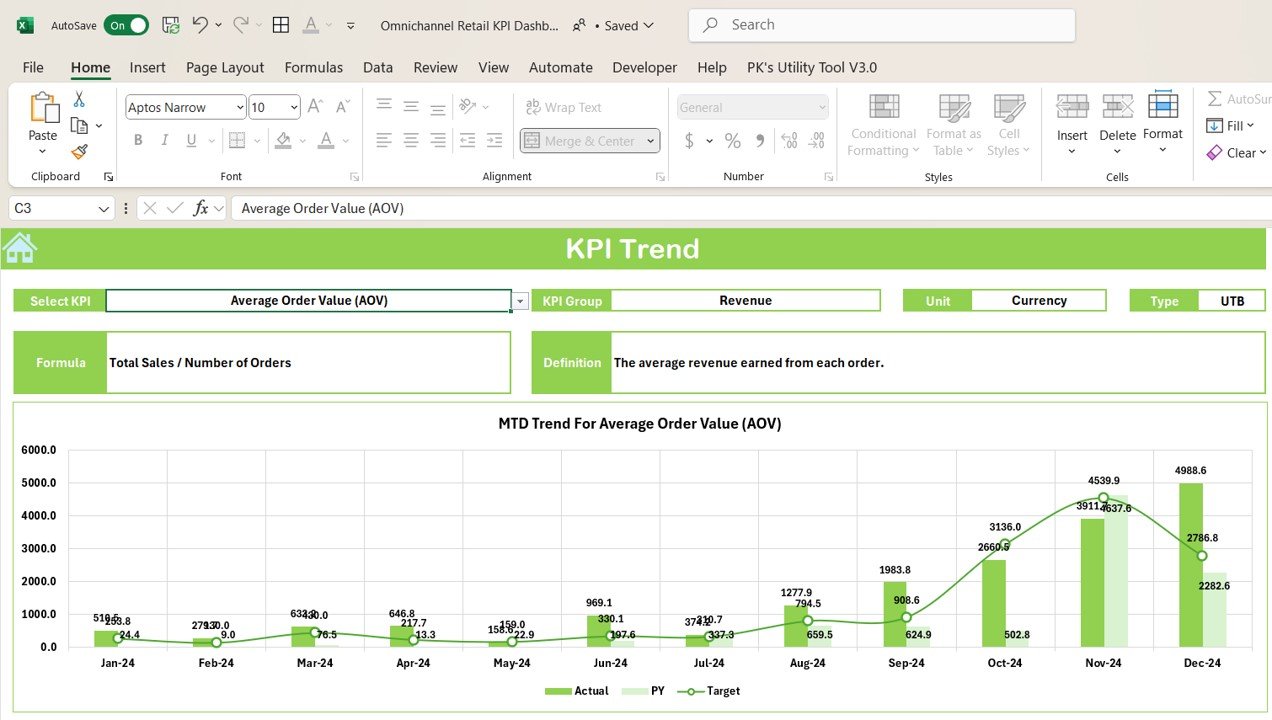
Task: Toggle the AutoSave switch off
Action: [127, 25]
